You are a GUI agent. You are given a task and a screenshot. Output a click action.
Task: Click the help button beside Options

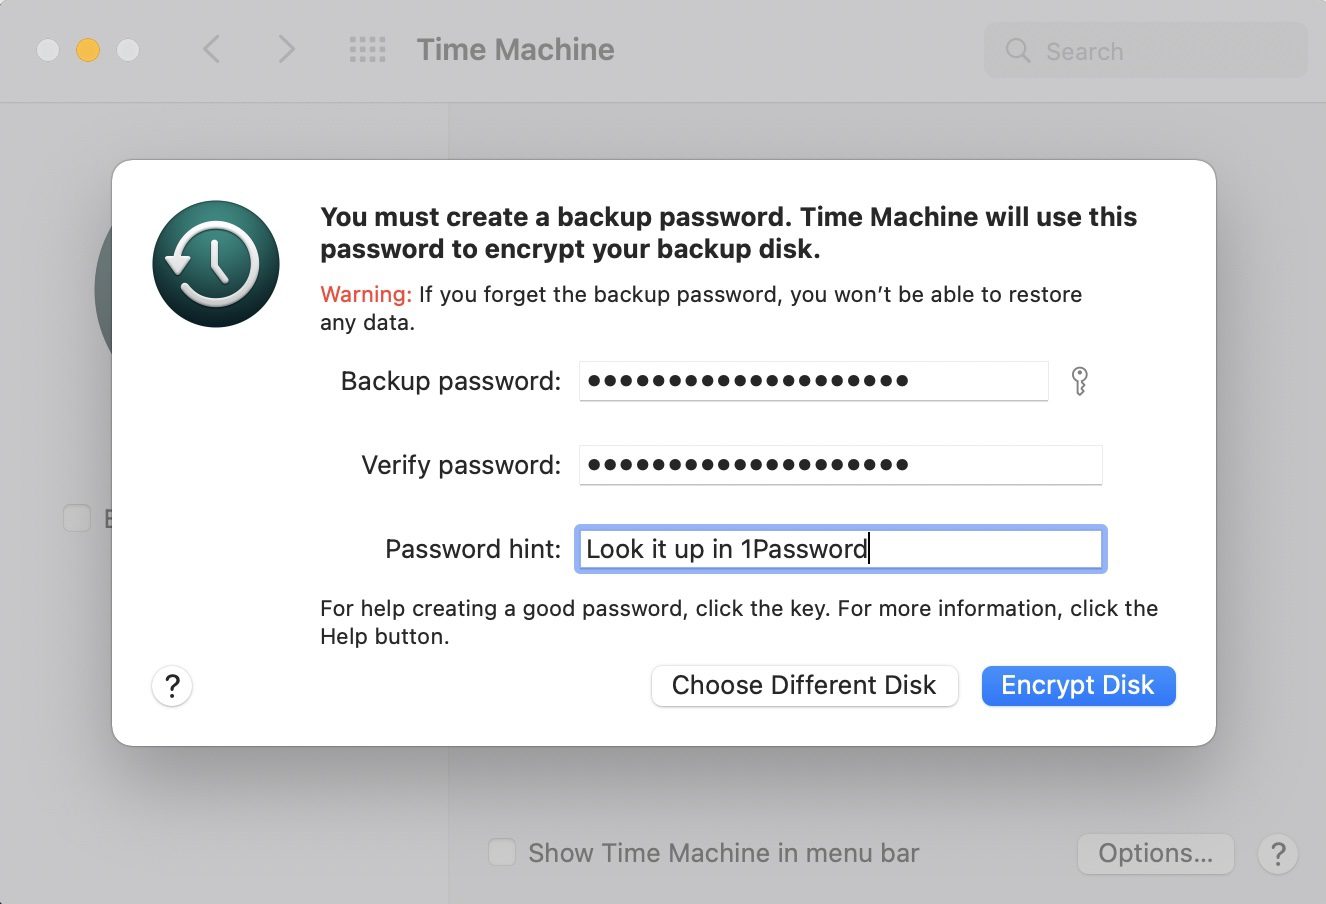1277,853
